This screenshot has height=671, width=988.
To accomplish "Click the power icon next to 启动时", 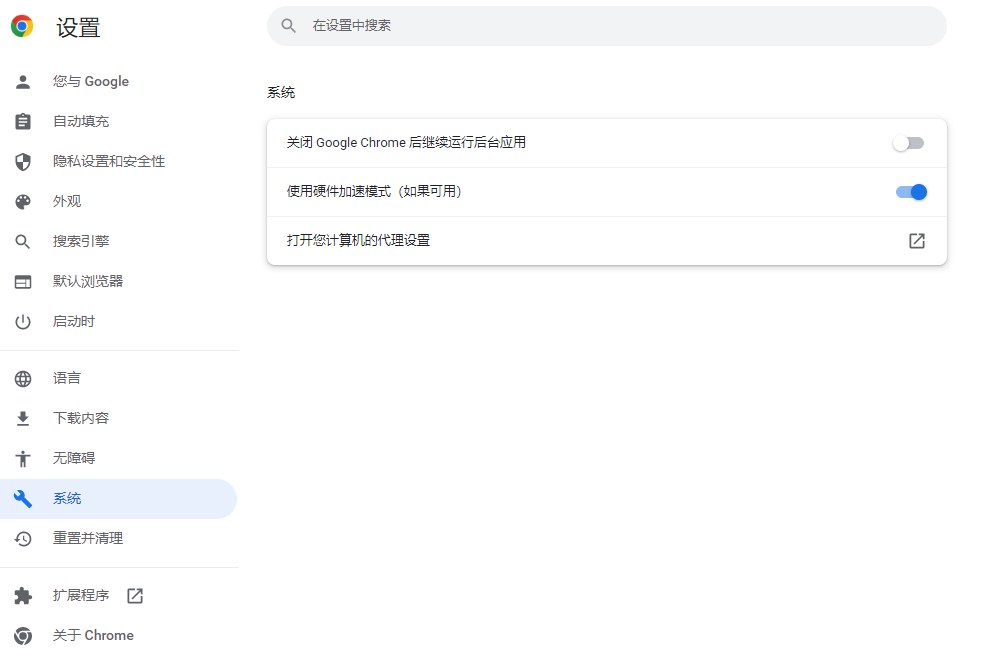I will (22, 321).
